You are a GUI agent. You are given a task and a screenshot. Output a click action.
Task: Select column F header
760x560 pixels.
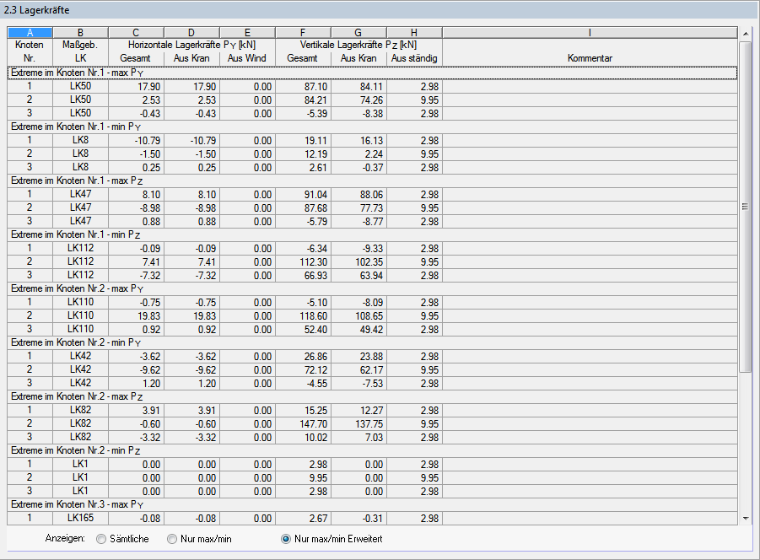303,33
